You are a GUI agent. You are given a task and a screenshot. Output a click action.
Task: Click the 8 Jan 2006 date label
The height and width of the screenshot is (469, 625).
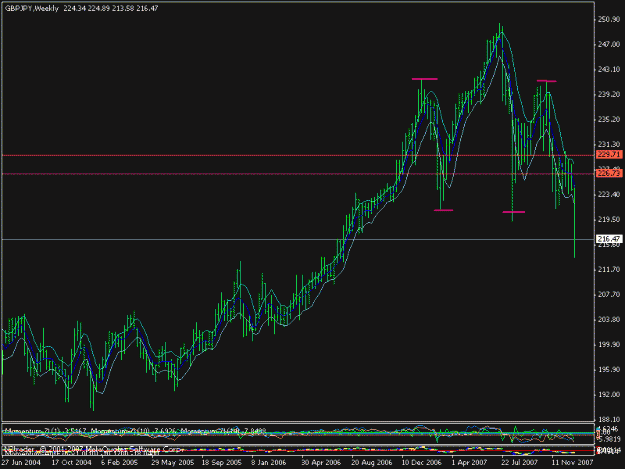click(x=269, y=463)
